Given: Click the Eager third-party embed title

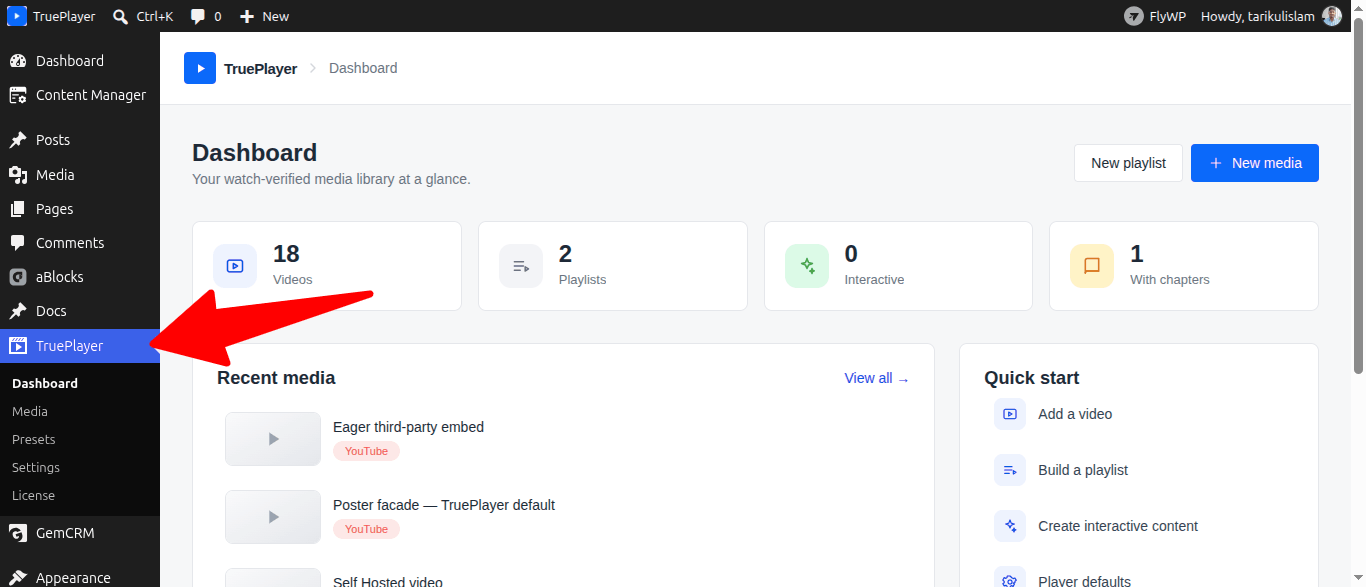Looking at the screenshot, I should 408,427.
